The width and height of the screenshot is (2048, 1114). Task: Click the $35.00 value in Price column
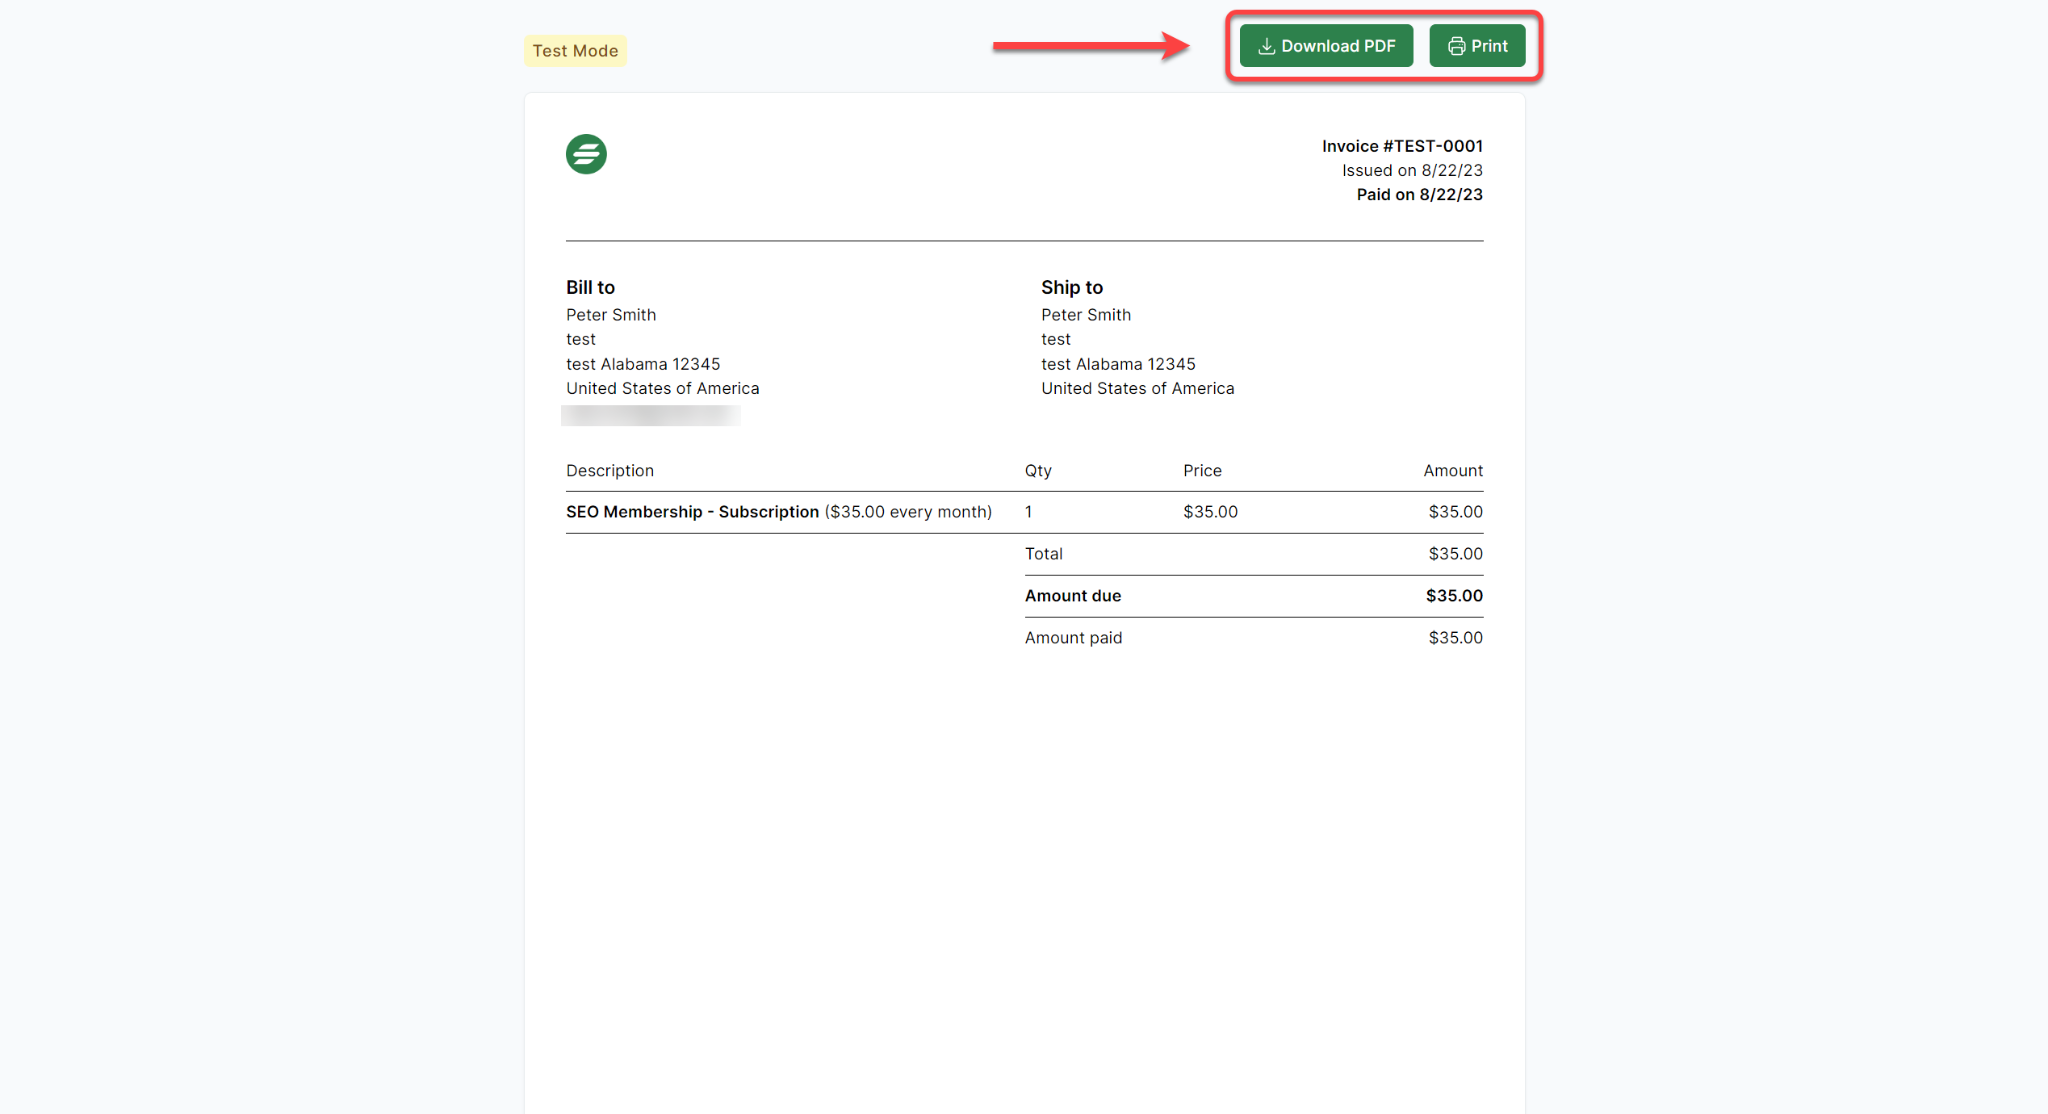click(x=1210, y=512)
